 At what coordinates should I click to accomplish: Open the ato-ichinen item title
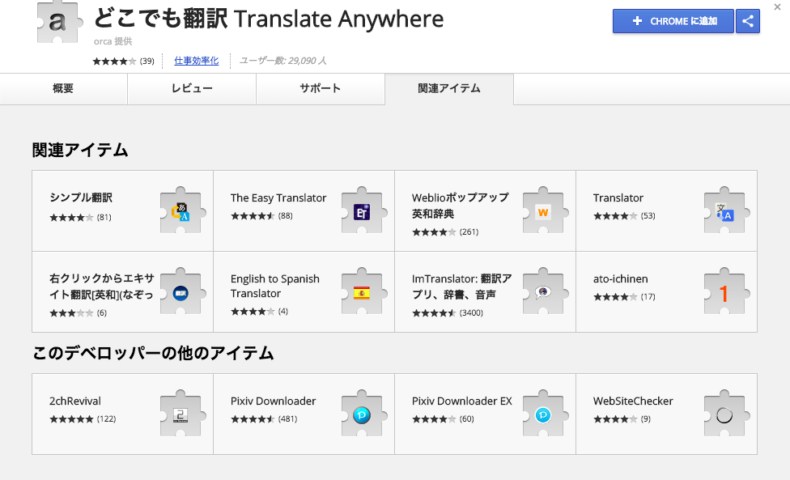tap(620, 279)
